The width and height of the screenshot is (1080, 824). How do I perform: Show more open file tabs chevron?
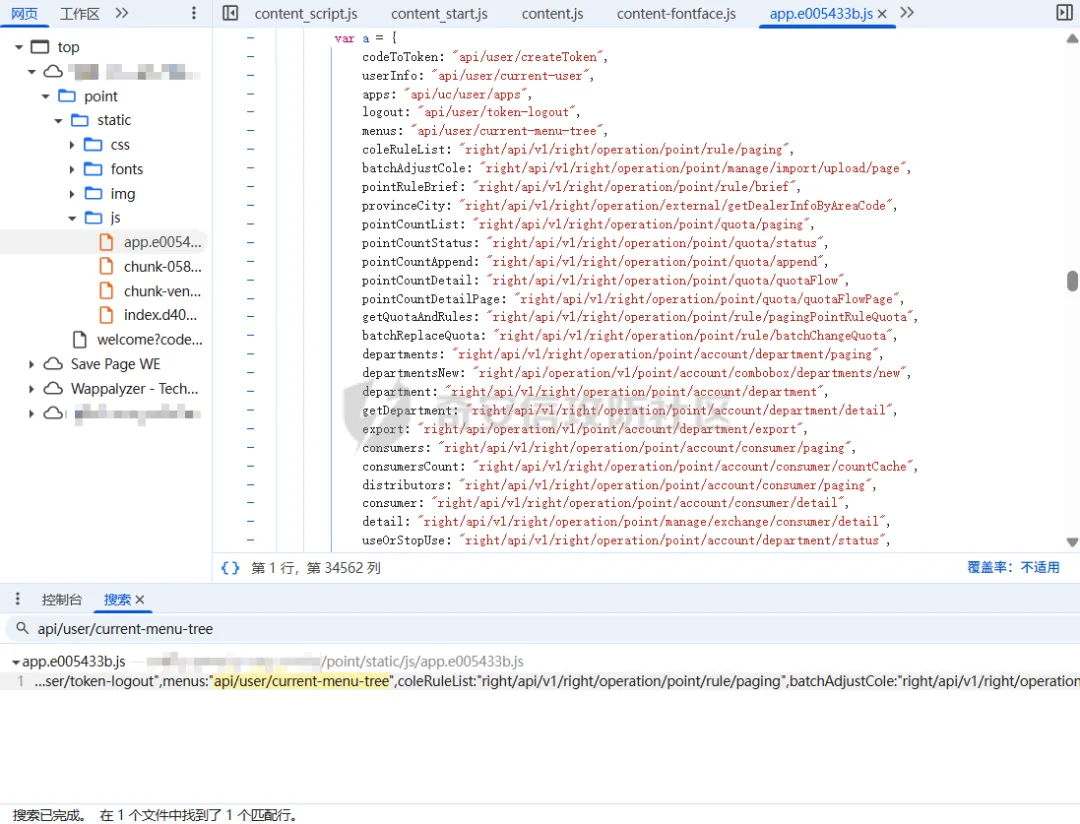[907, 13]
